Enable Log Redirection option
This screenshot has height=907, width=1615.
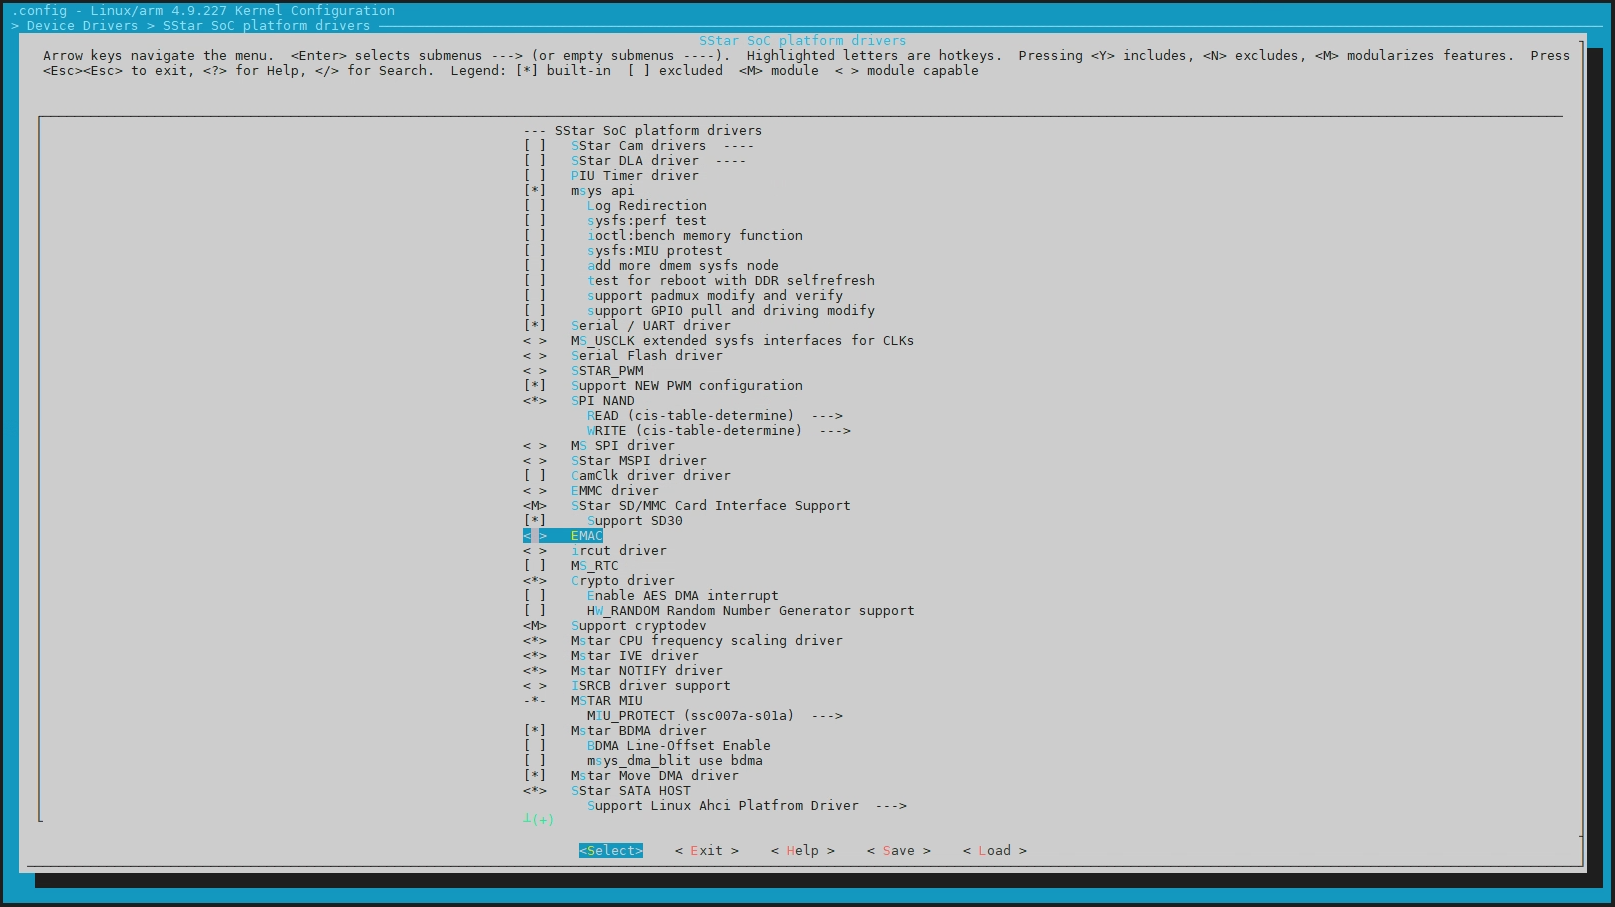click(535, 206)
